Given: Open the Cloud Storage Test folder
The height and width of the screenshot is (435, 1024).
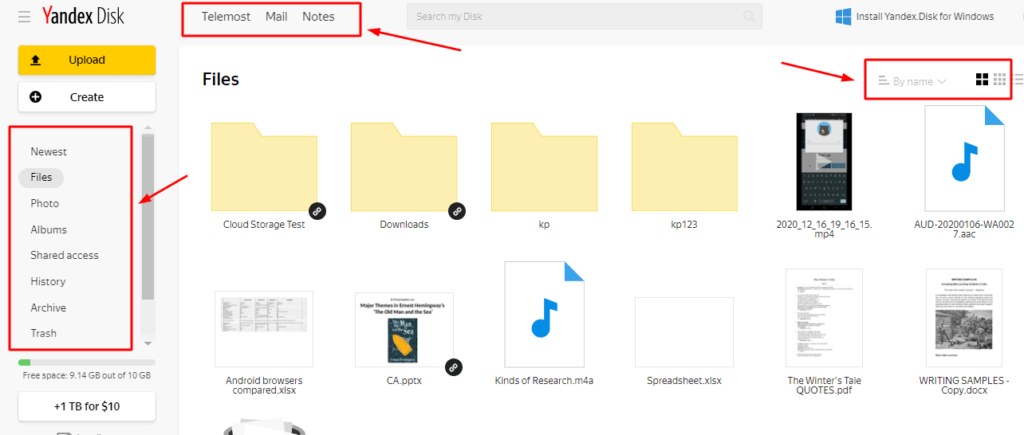Looking at the screenshot, I should 264,166.
